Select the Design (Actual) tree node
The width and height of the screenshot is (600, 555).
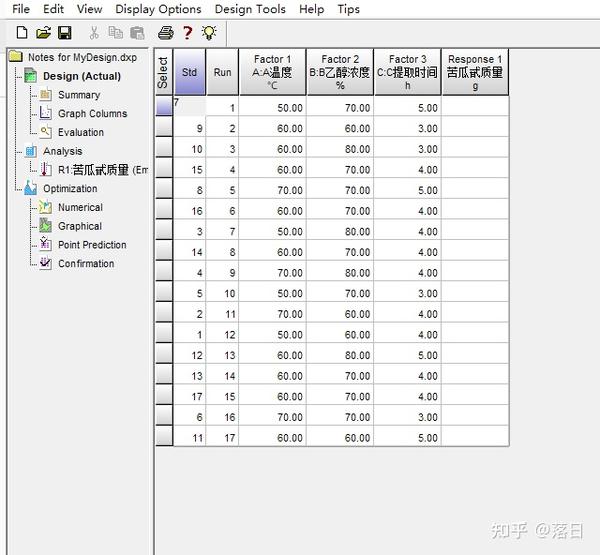point(82,76)
